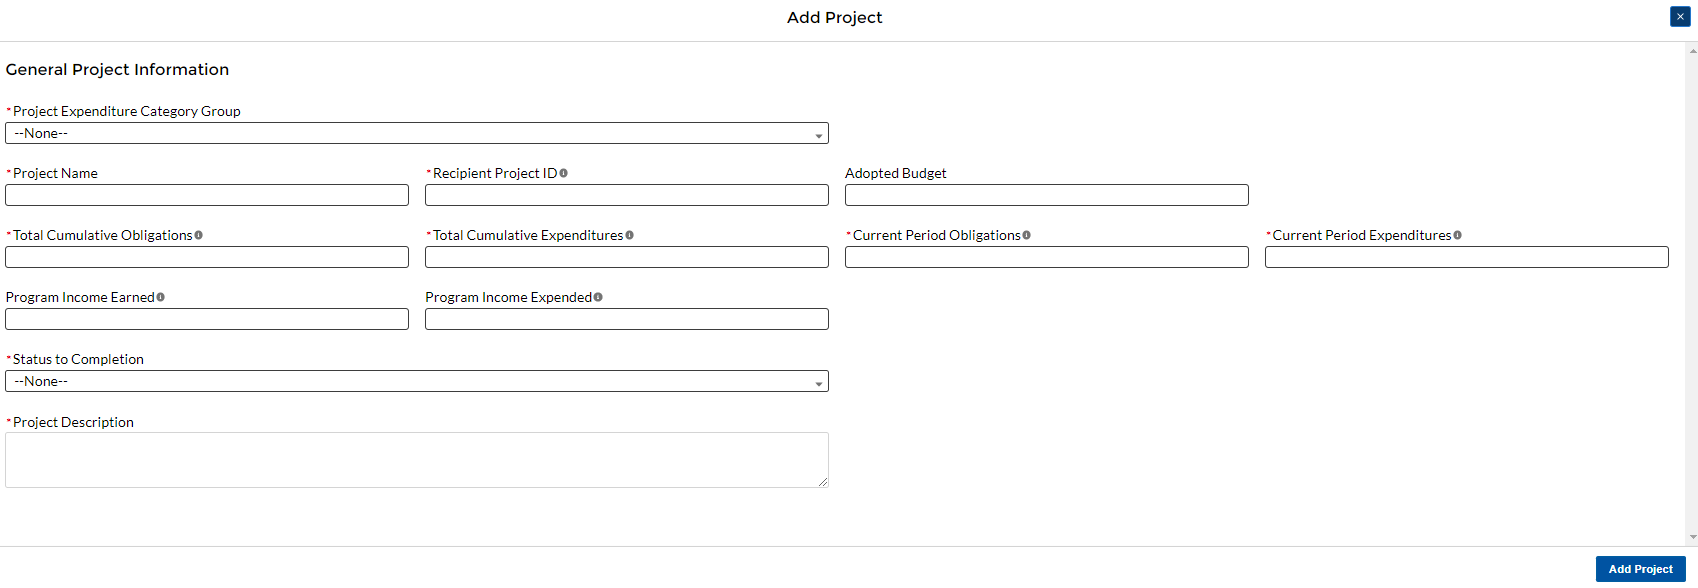Click the Program Income Earned info icon

[161, 298]
